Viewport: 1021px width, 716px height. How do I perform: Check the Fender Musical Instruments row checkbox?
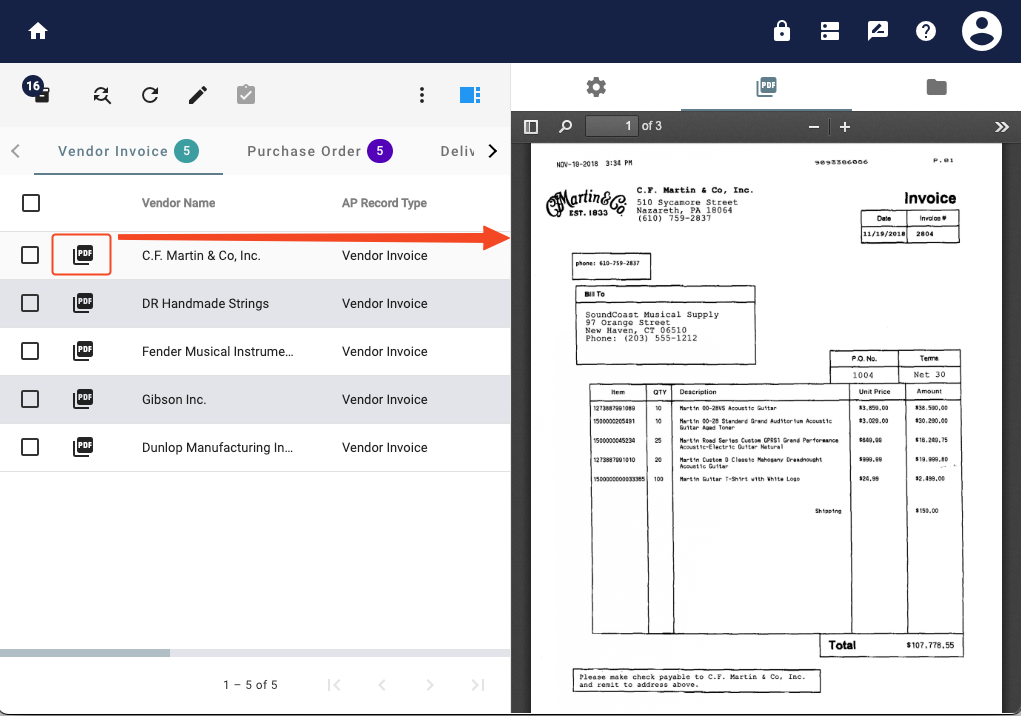coord(30,351)
